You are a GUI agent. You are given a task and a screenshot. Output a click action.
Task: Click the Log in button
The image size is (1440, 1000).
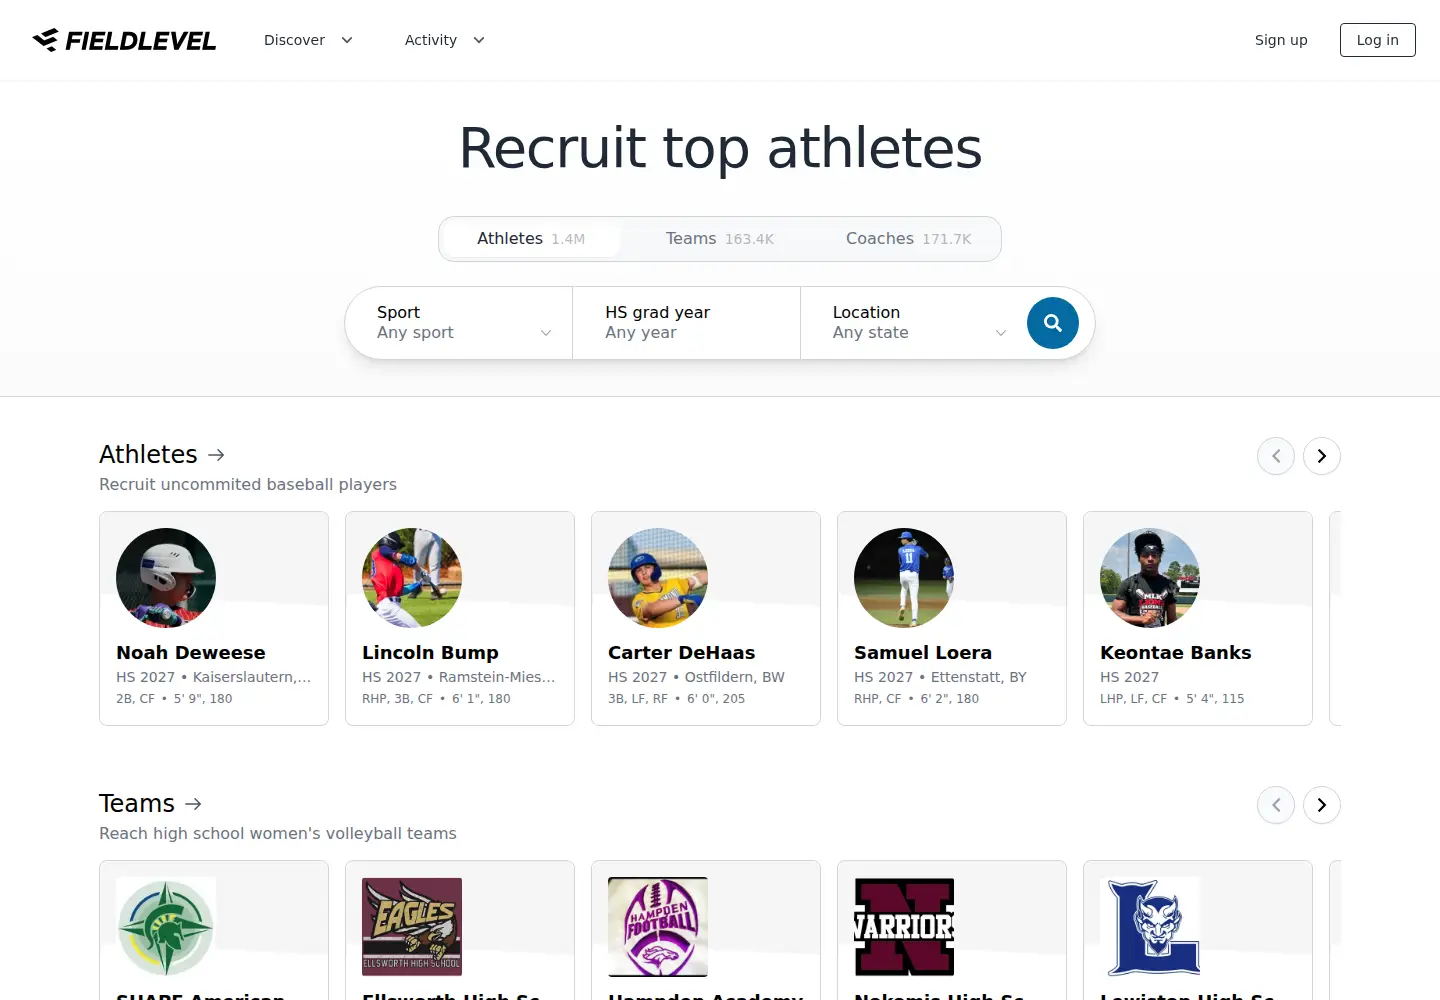1378,40
